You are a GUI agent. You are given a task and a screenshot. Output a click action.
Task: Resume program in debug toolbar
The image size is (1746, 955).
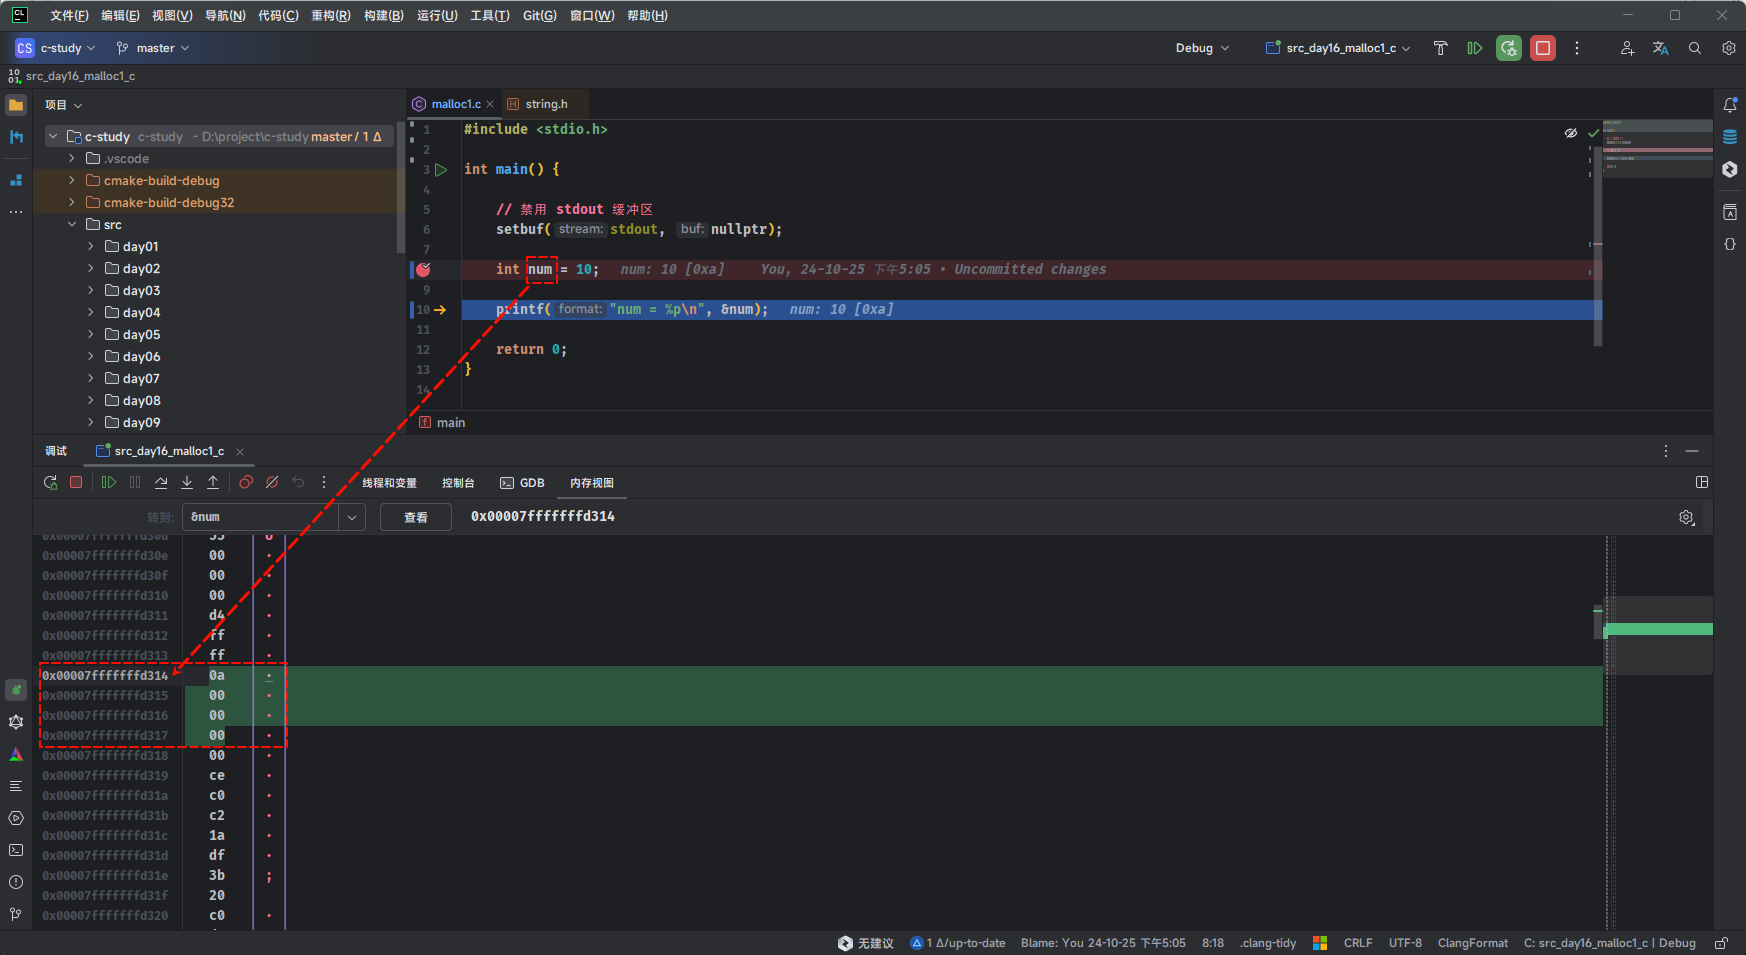tap(108, 483)
